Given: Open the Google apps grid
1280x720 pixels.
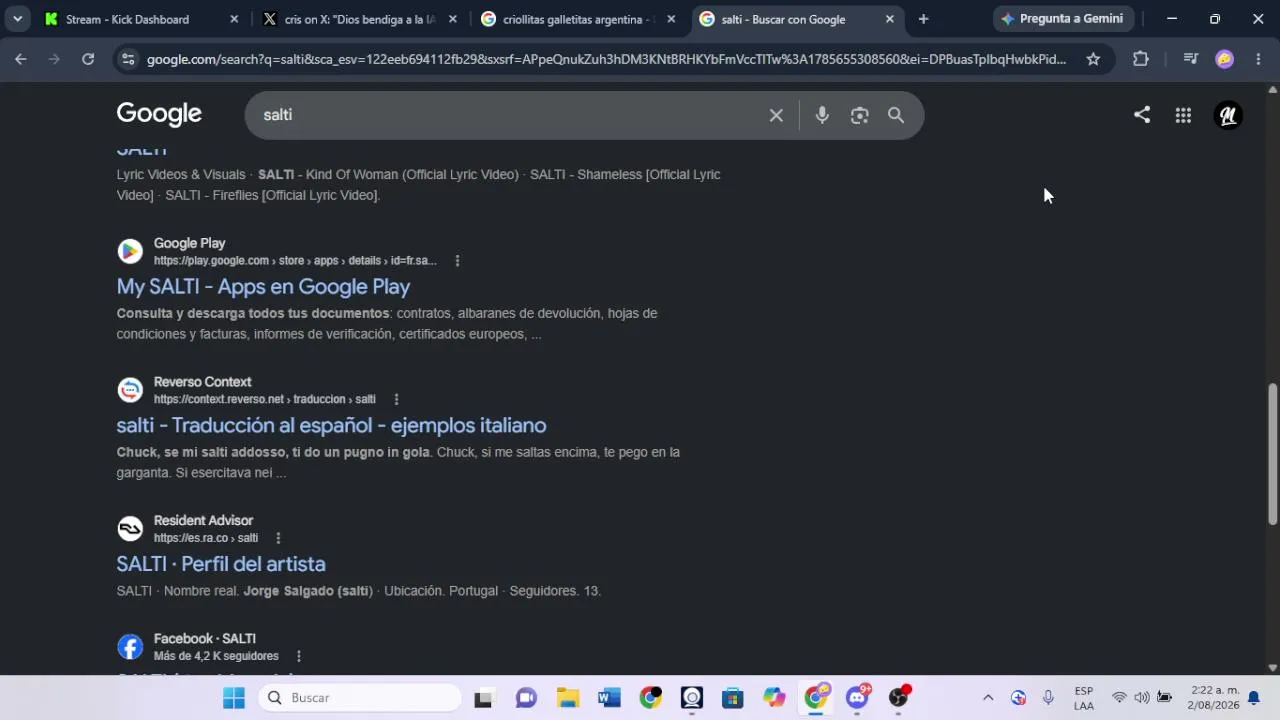Looking at the screenshot, I should tap(1183, 115).
